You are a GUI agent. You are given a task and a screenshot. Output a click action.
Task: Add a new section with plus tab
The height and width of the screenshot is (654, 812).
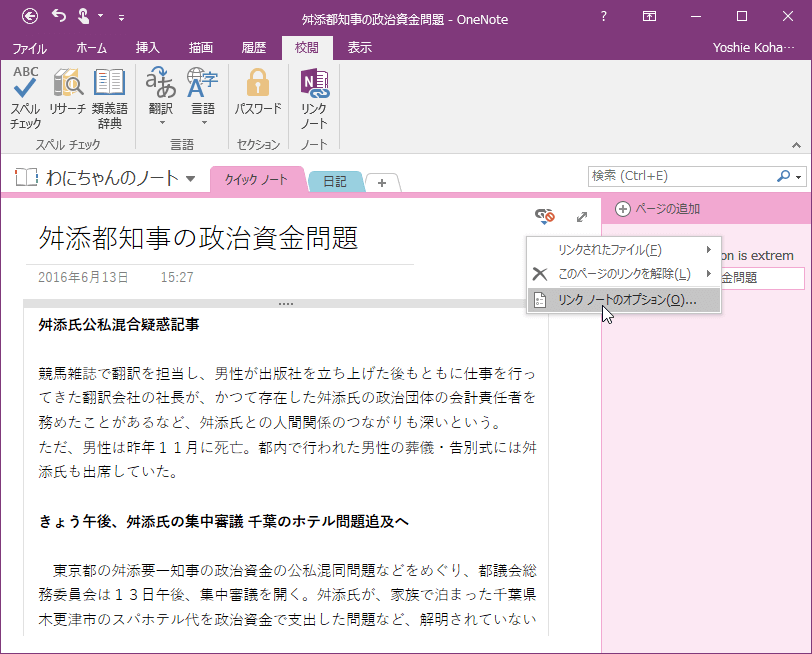(x=382, y=183)
